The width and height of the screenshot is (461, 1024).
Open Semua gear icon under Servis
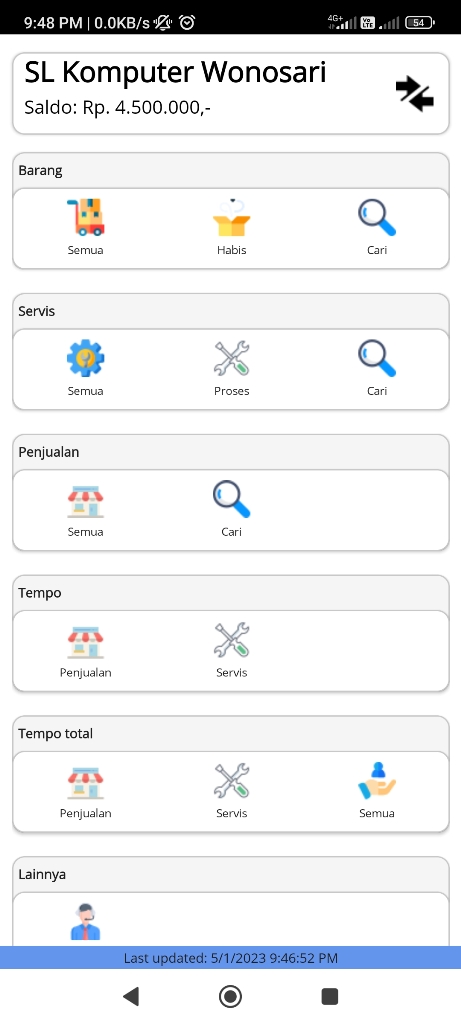click(86, 358)
